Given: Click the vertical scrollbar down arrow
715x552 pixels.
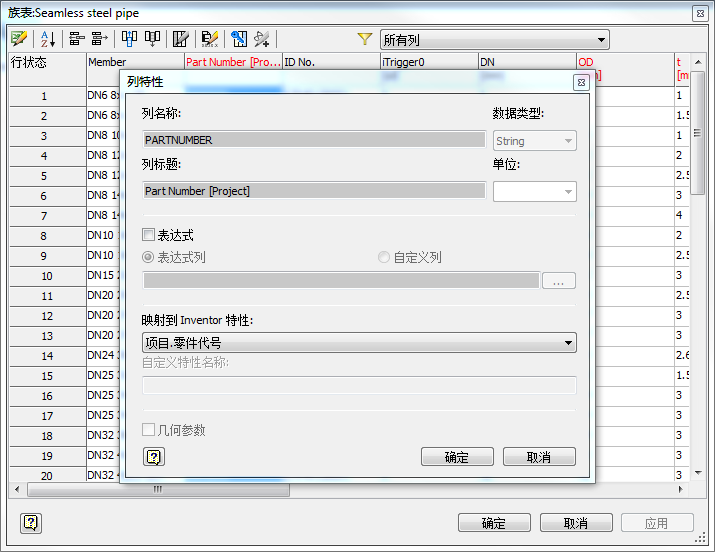Looking at the screenshot, I should tap(698, 473).
